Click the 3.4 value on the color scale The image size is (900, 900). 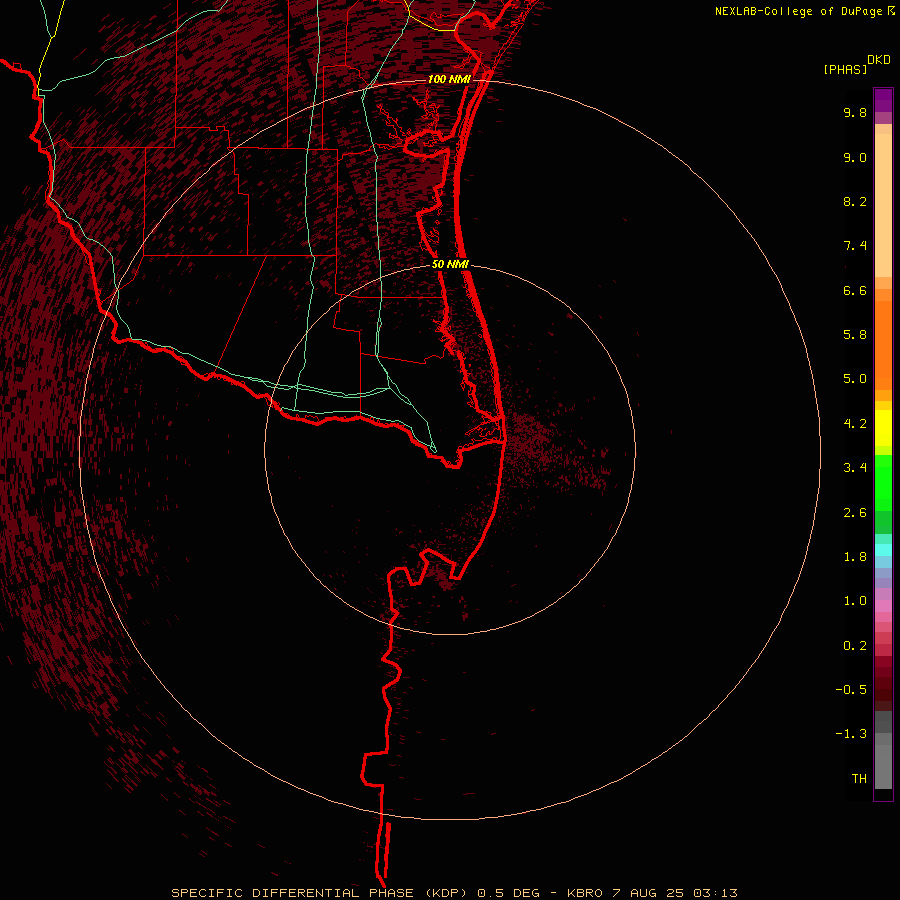[855, 468]
